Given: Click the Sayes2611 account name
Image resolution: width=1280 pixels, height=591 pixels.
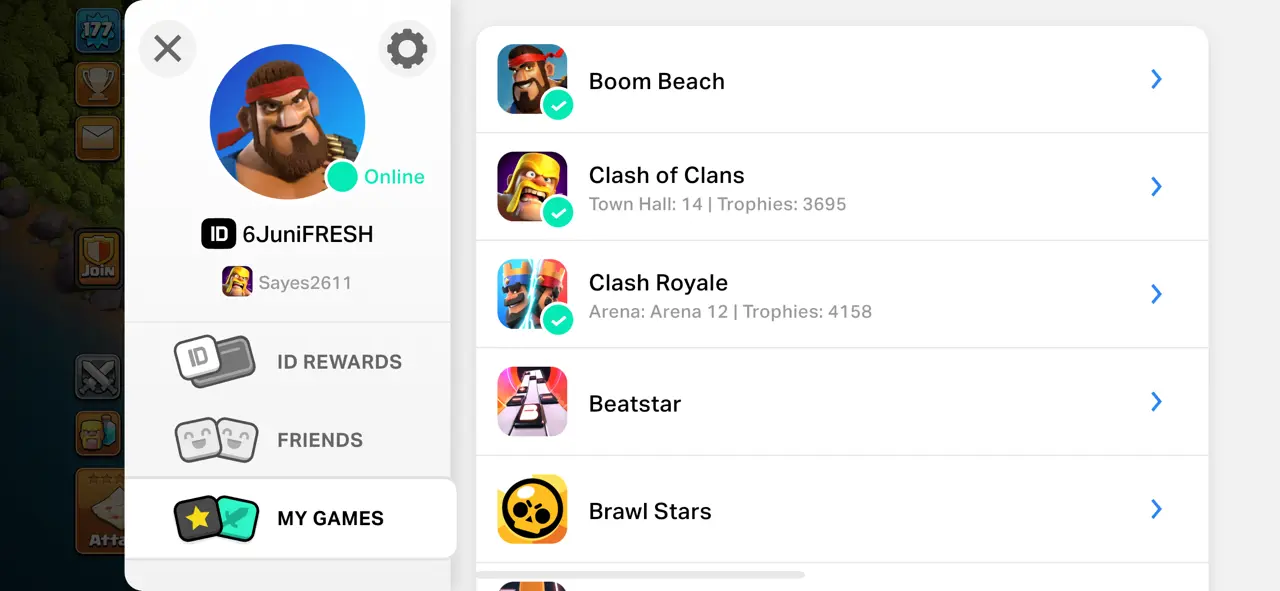Looking at the screenshot, I should [x=305, y=282].
